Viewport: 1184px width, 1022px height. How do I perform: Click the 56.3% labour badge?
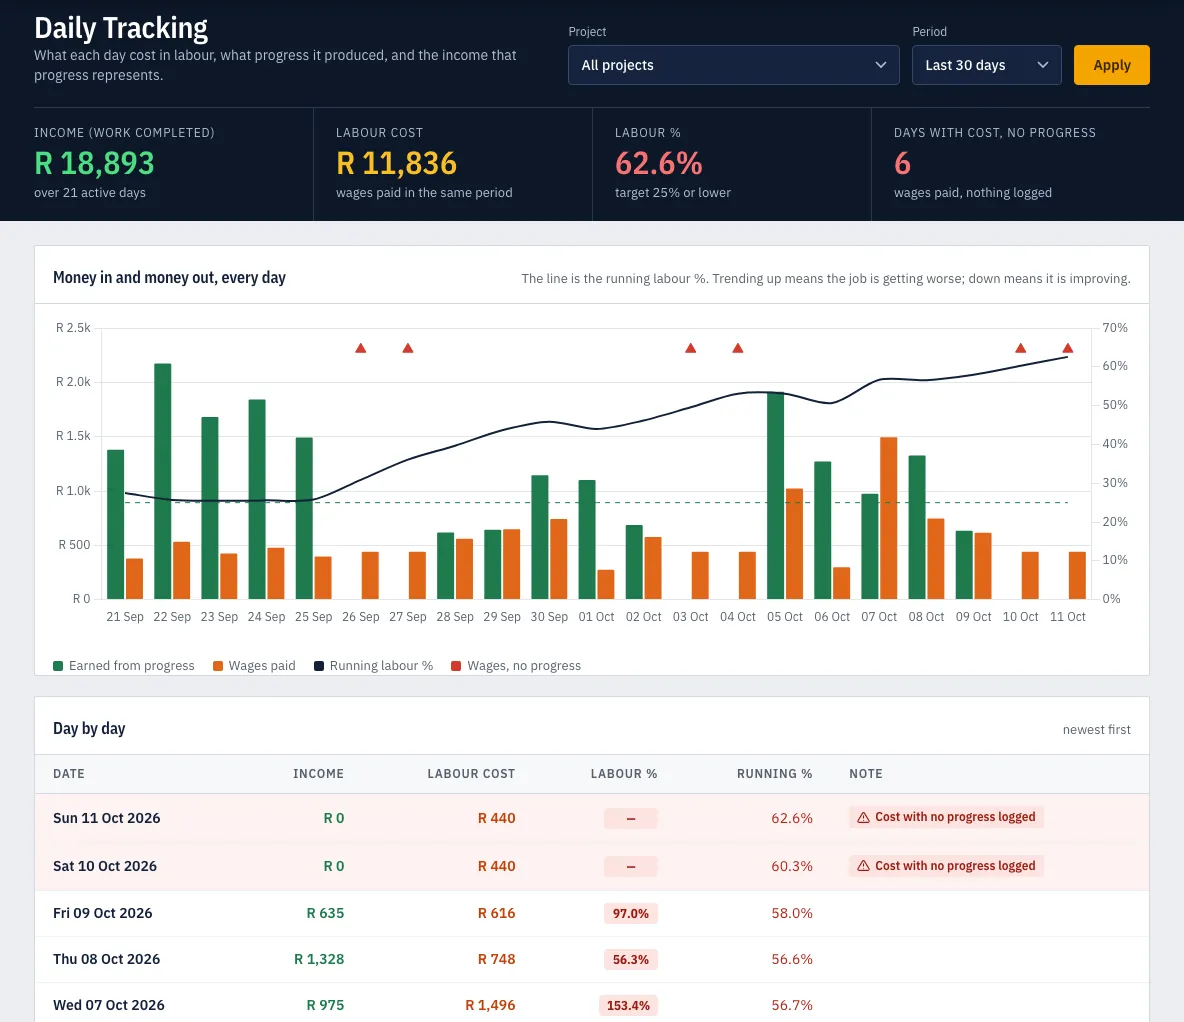pos(631,960)
